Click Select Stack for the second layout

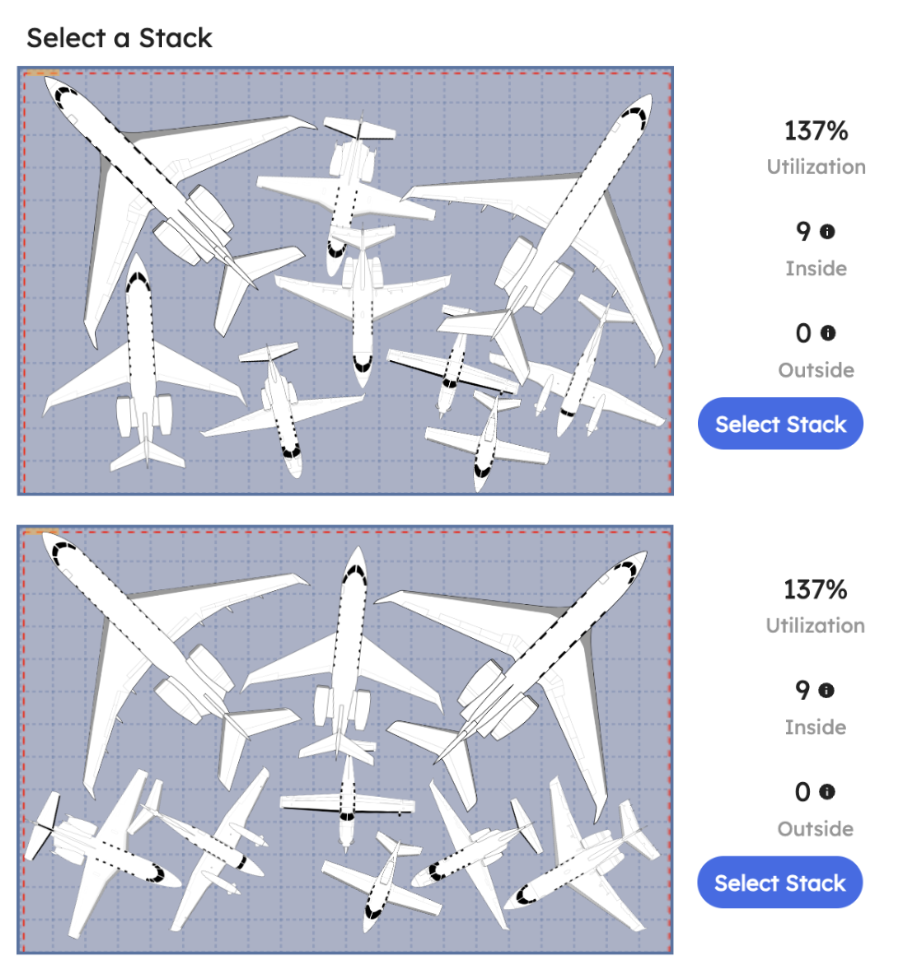tap(780, 883)
